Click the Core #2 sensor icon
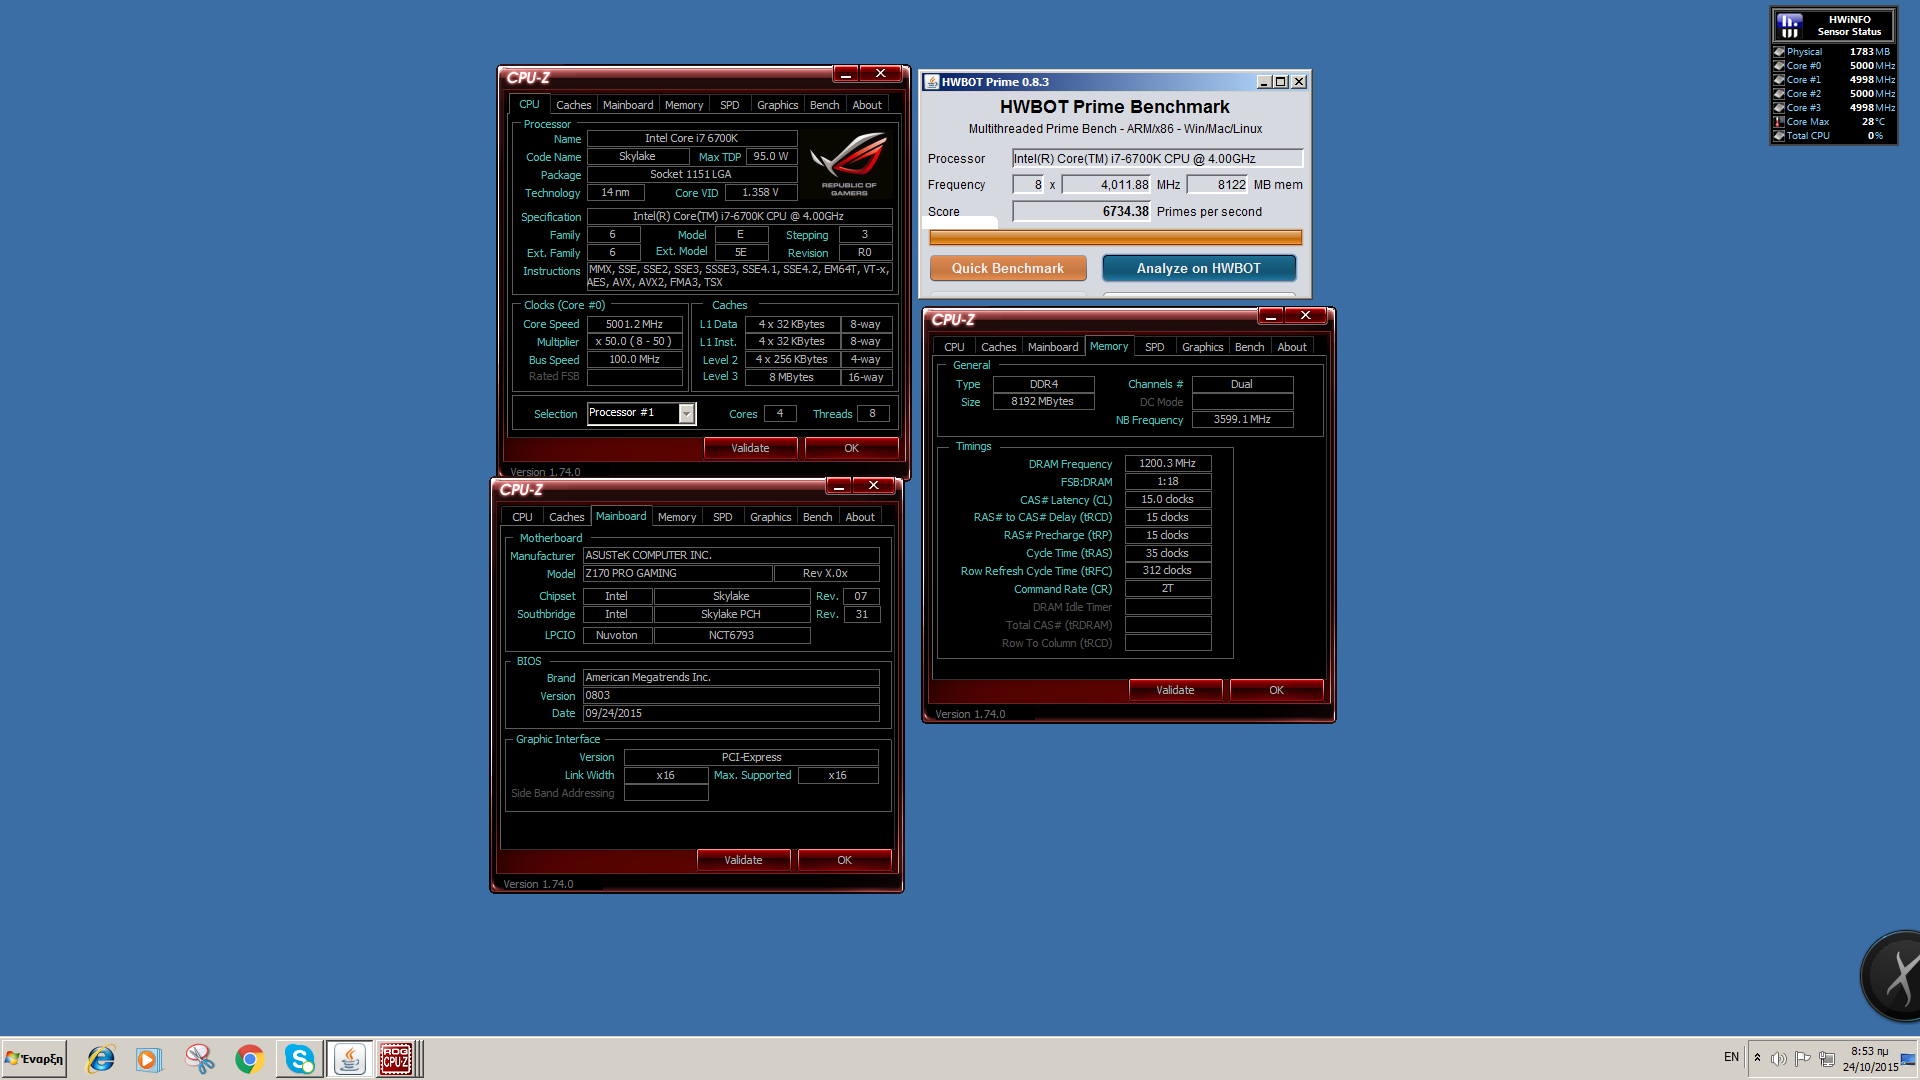Screen dimensions: 1920x1080 [x=1779, y=94]
